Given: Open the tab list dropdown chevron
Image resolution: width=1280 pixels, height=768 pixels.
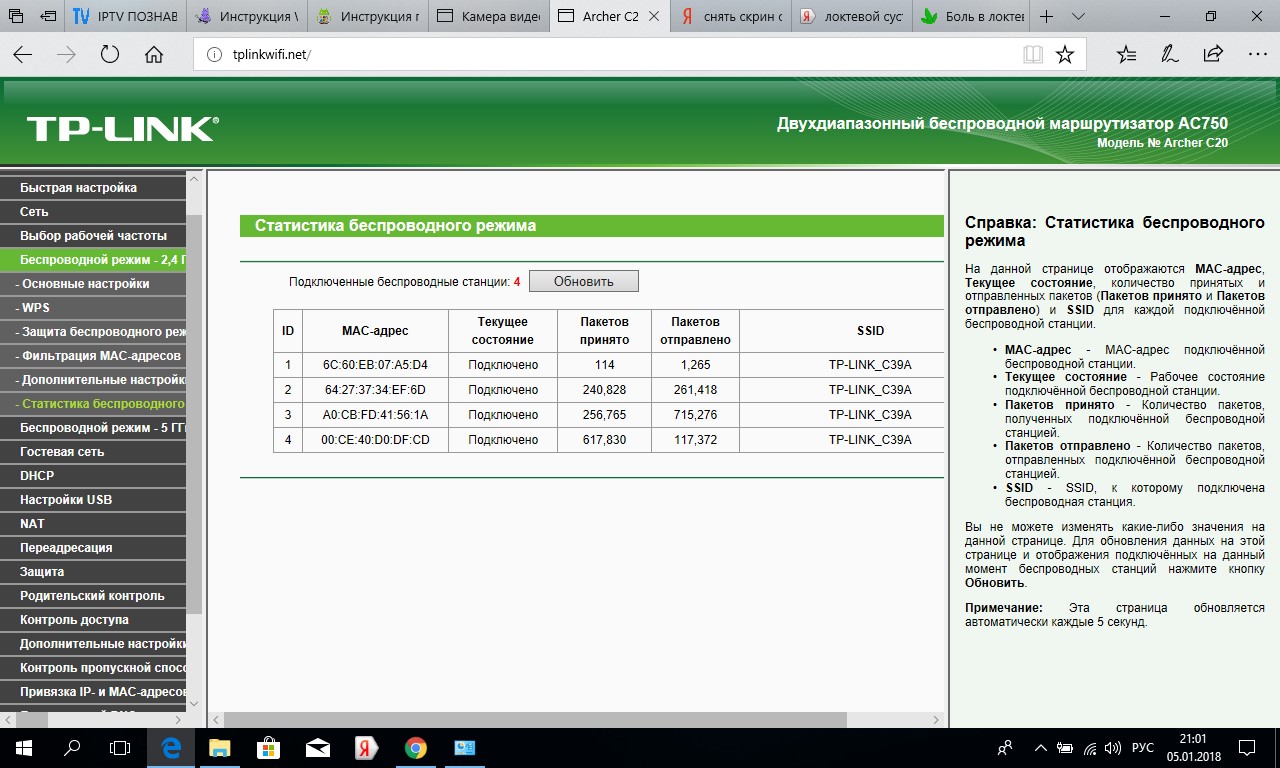Looking at the screenshot, I should point(1078,17).
